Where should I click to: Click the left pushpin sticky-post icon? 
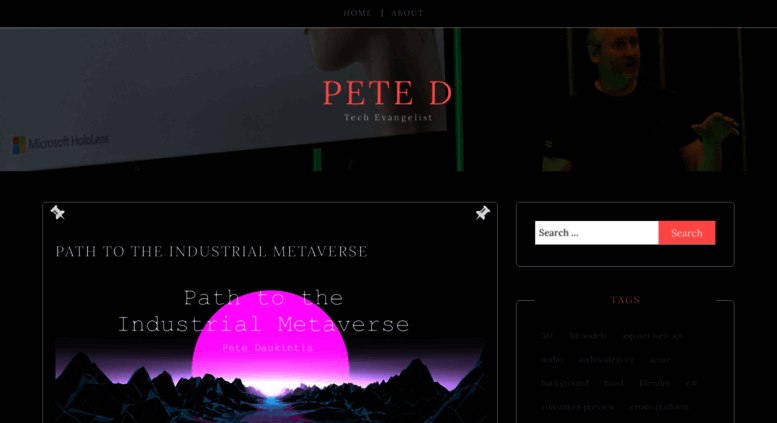(x=57, y=212)
